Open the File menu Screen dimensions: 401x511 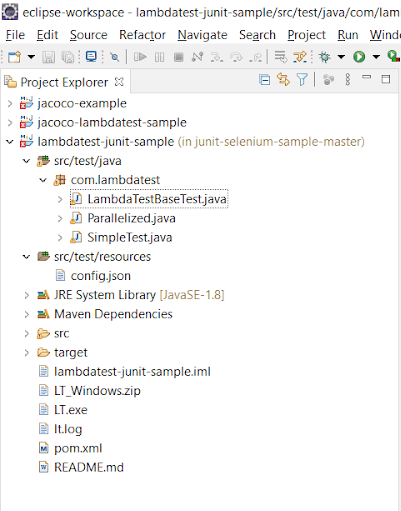15,35
